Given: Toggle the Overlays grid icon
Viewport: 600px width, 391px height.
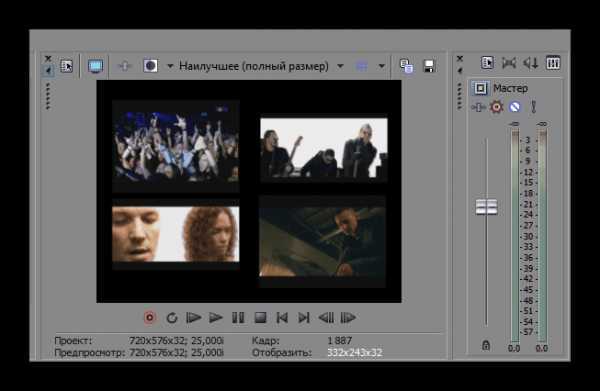Looking at the screenshot, I should (362, 66).
